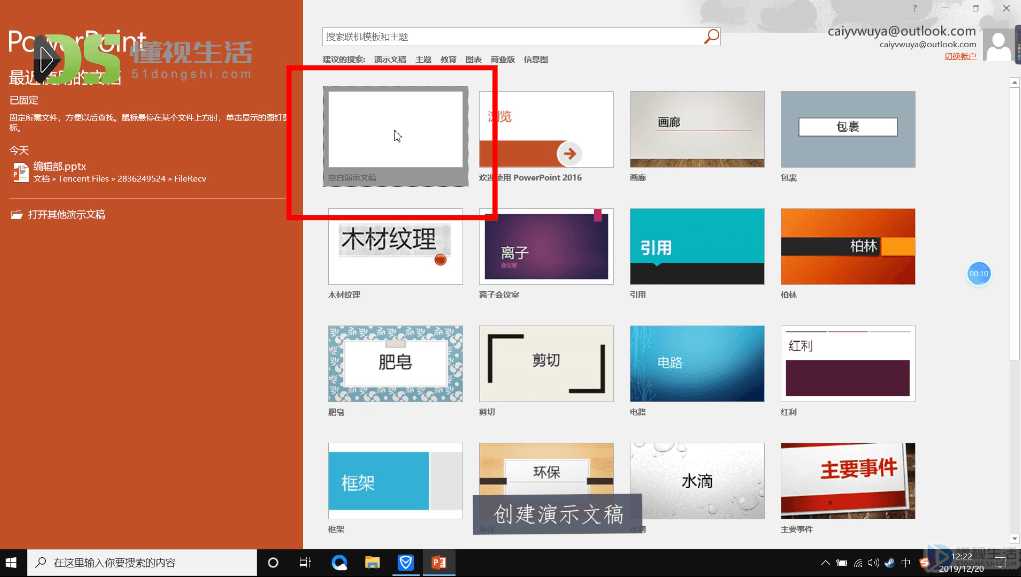Screen dimensions: 1021x577
Task: Open File Explorer from taskbar
Action: 372,563
